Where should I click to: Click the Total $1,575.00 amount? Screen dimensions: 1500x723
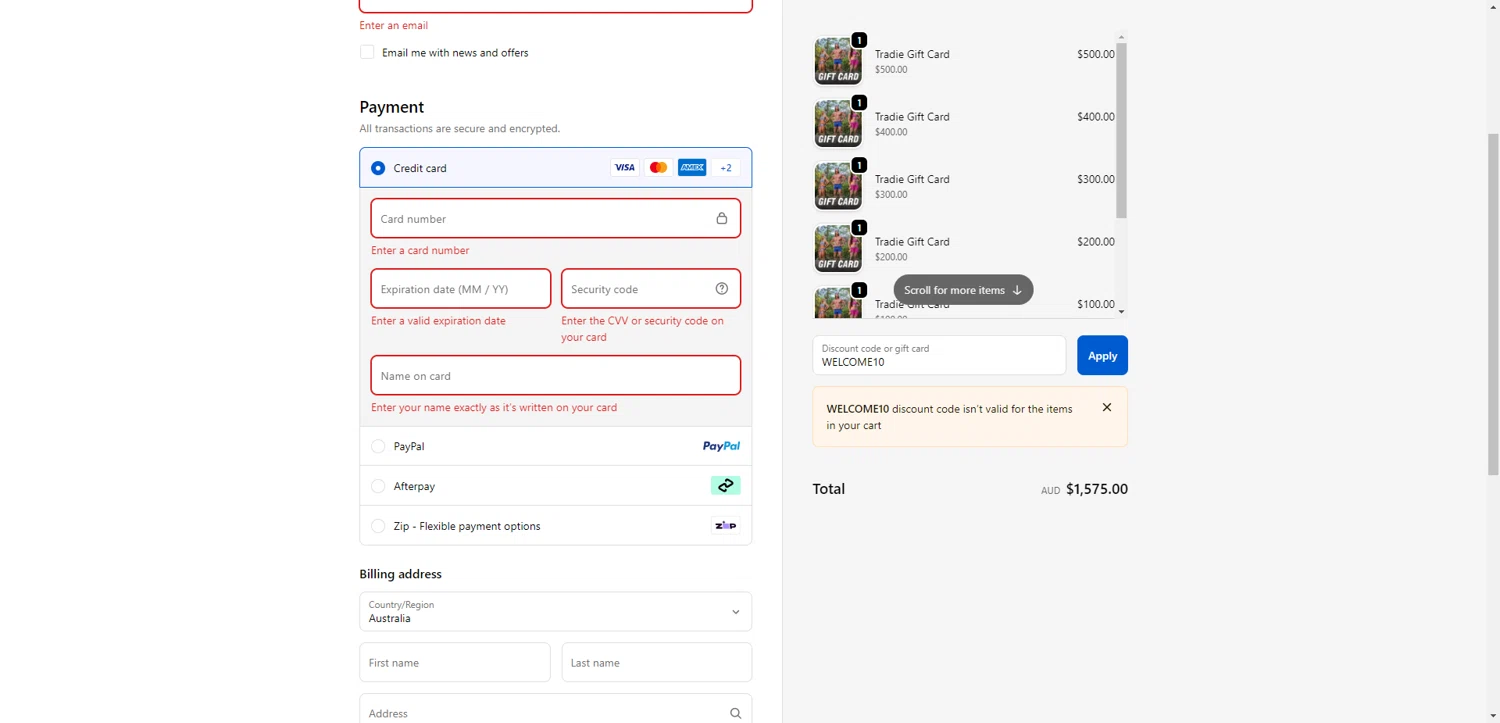(1096, 489)
